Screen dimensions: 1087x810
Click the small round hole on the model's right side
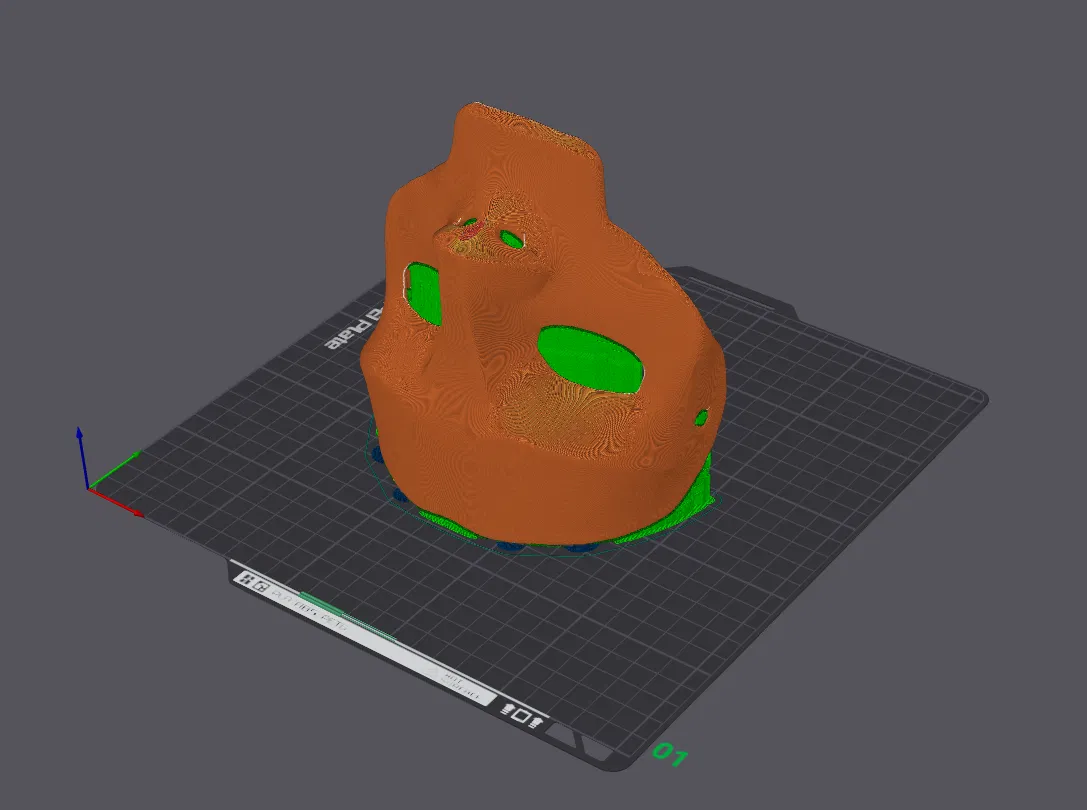tap(701, 417)
